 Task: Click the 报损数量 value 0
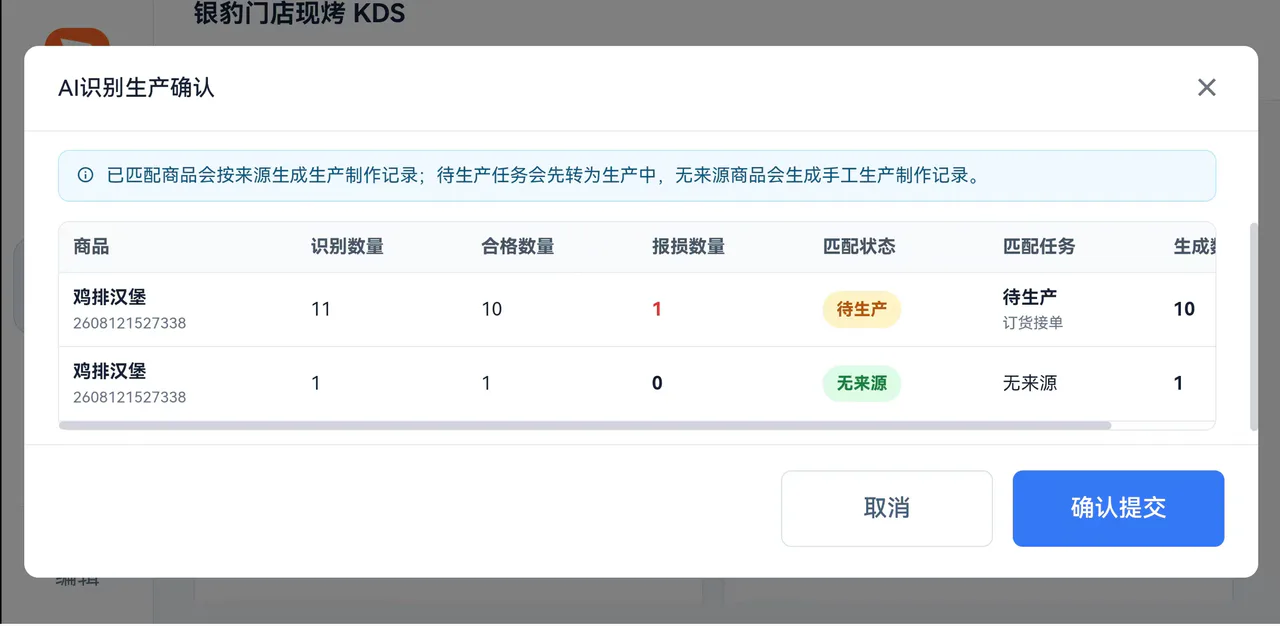[x=657, y=383]
